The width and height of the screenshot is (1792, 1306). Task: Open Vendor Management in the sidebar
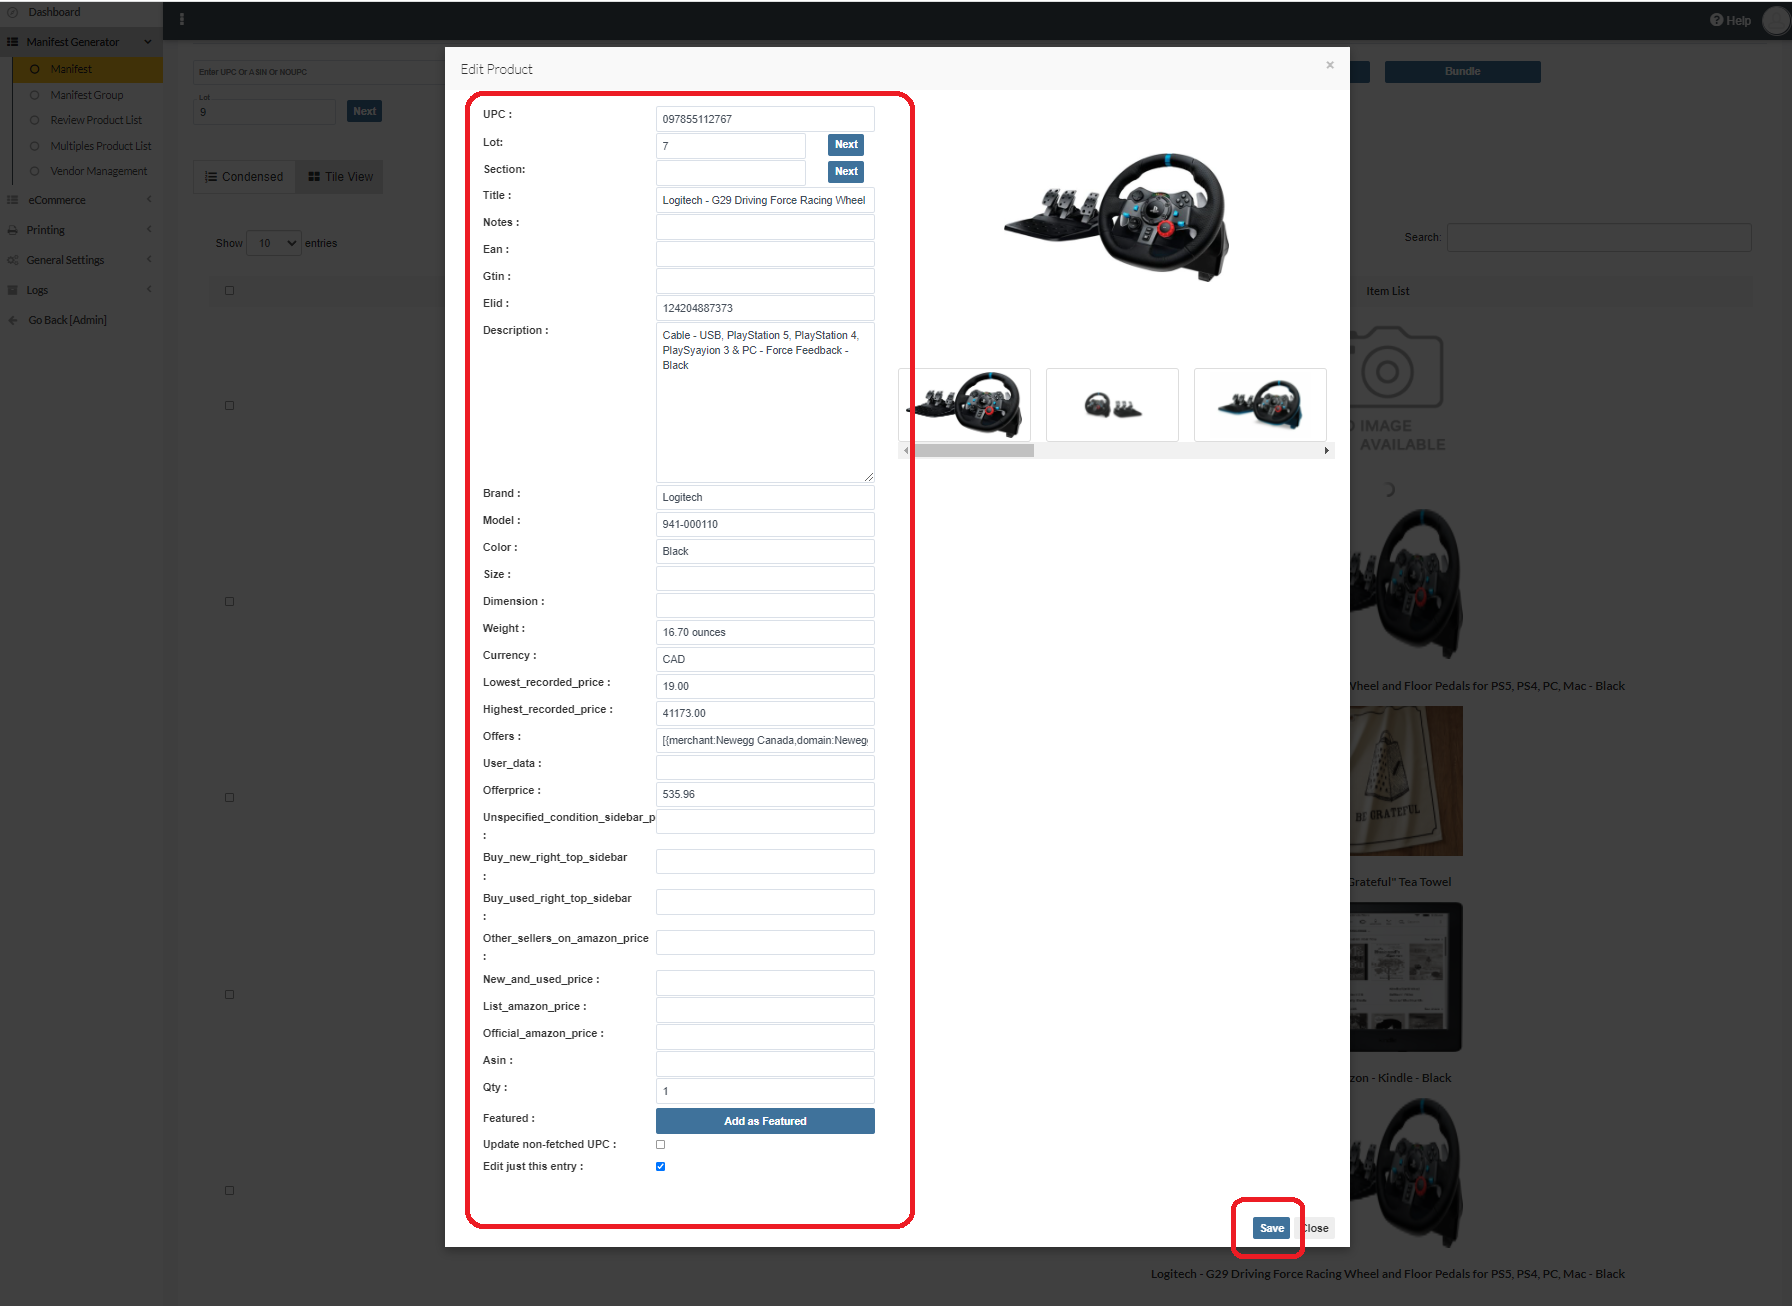(99, 171)
